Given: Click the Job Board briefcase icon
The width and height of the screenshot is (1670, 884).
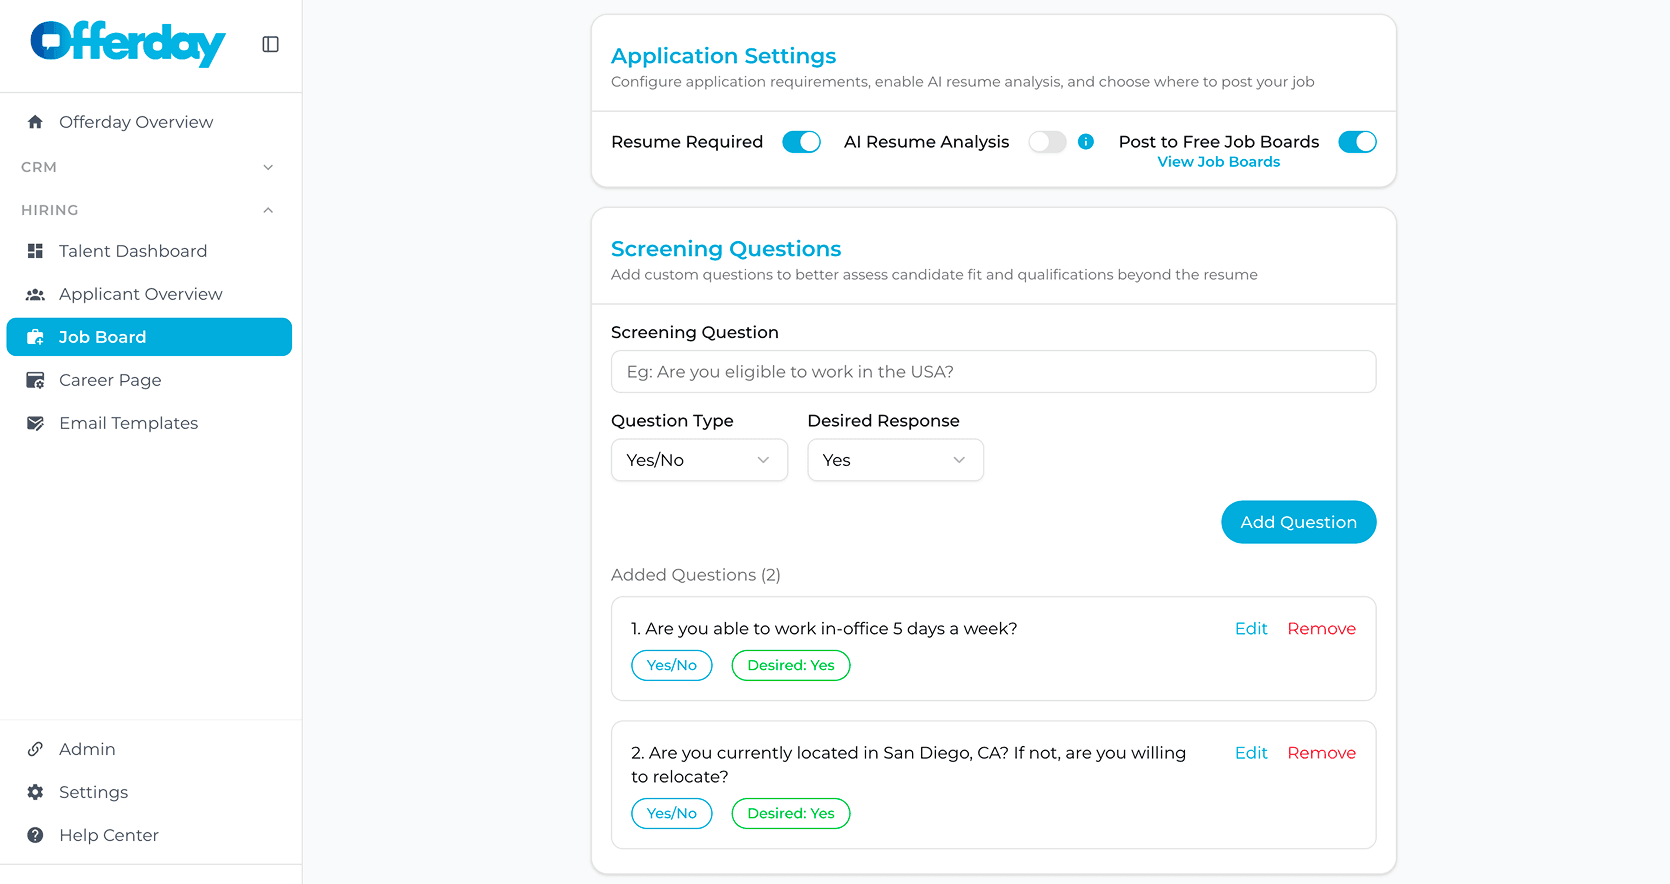Looking at the screenshot, I should tap(35, 337).
